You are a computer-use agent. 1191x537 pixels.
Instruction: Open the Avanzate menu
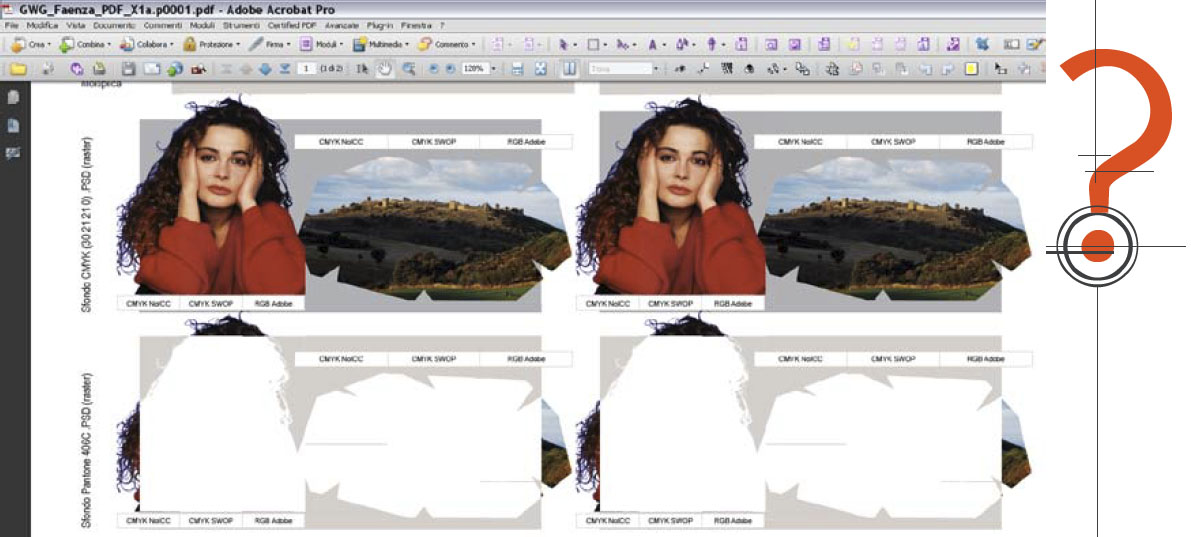point(342,25)
